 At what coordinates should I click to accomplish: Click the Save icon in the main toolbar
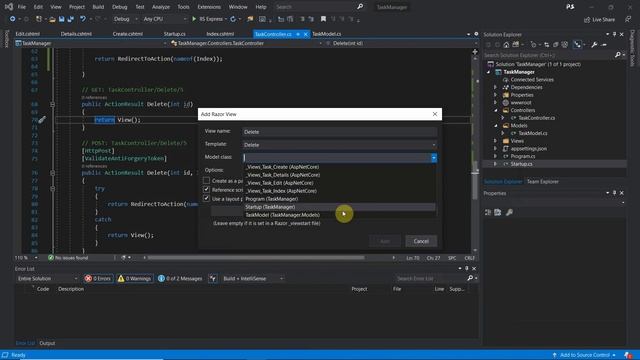pos(61,19)
